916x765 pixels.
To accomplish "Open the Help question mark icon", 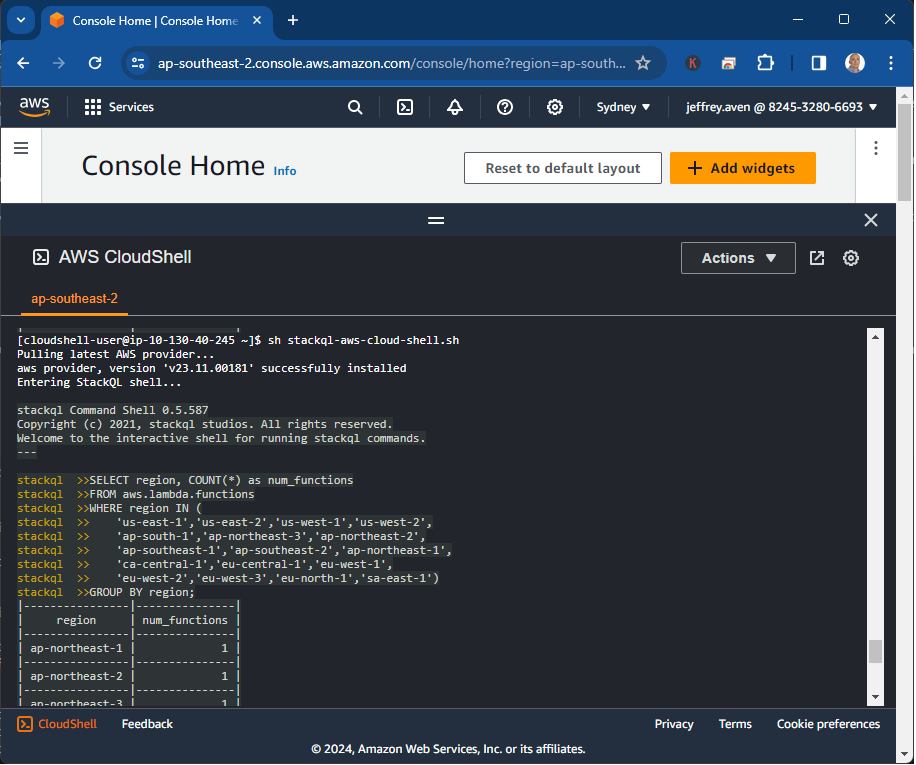I will point(504,107).
